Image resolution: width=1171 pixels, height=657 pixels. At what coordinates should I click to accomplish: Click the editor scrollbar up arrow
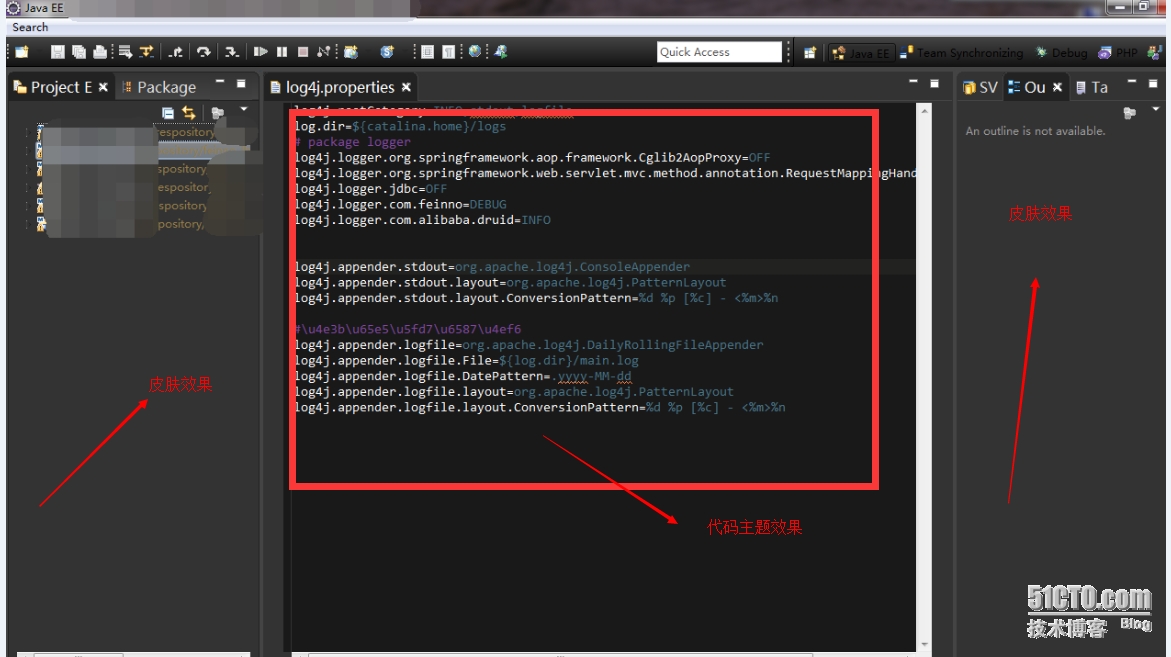(925, 110)
